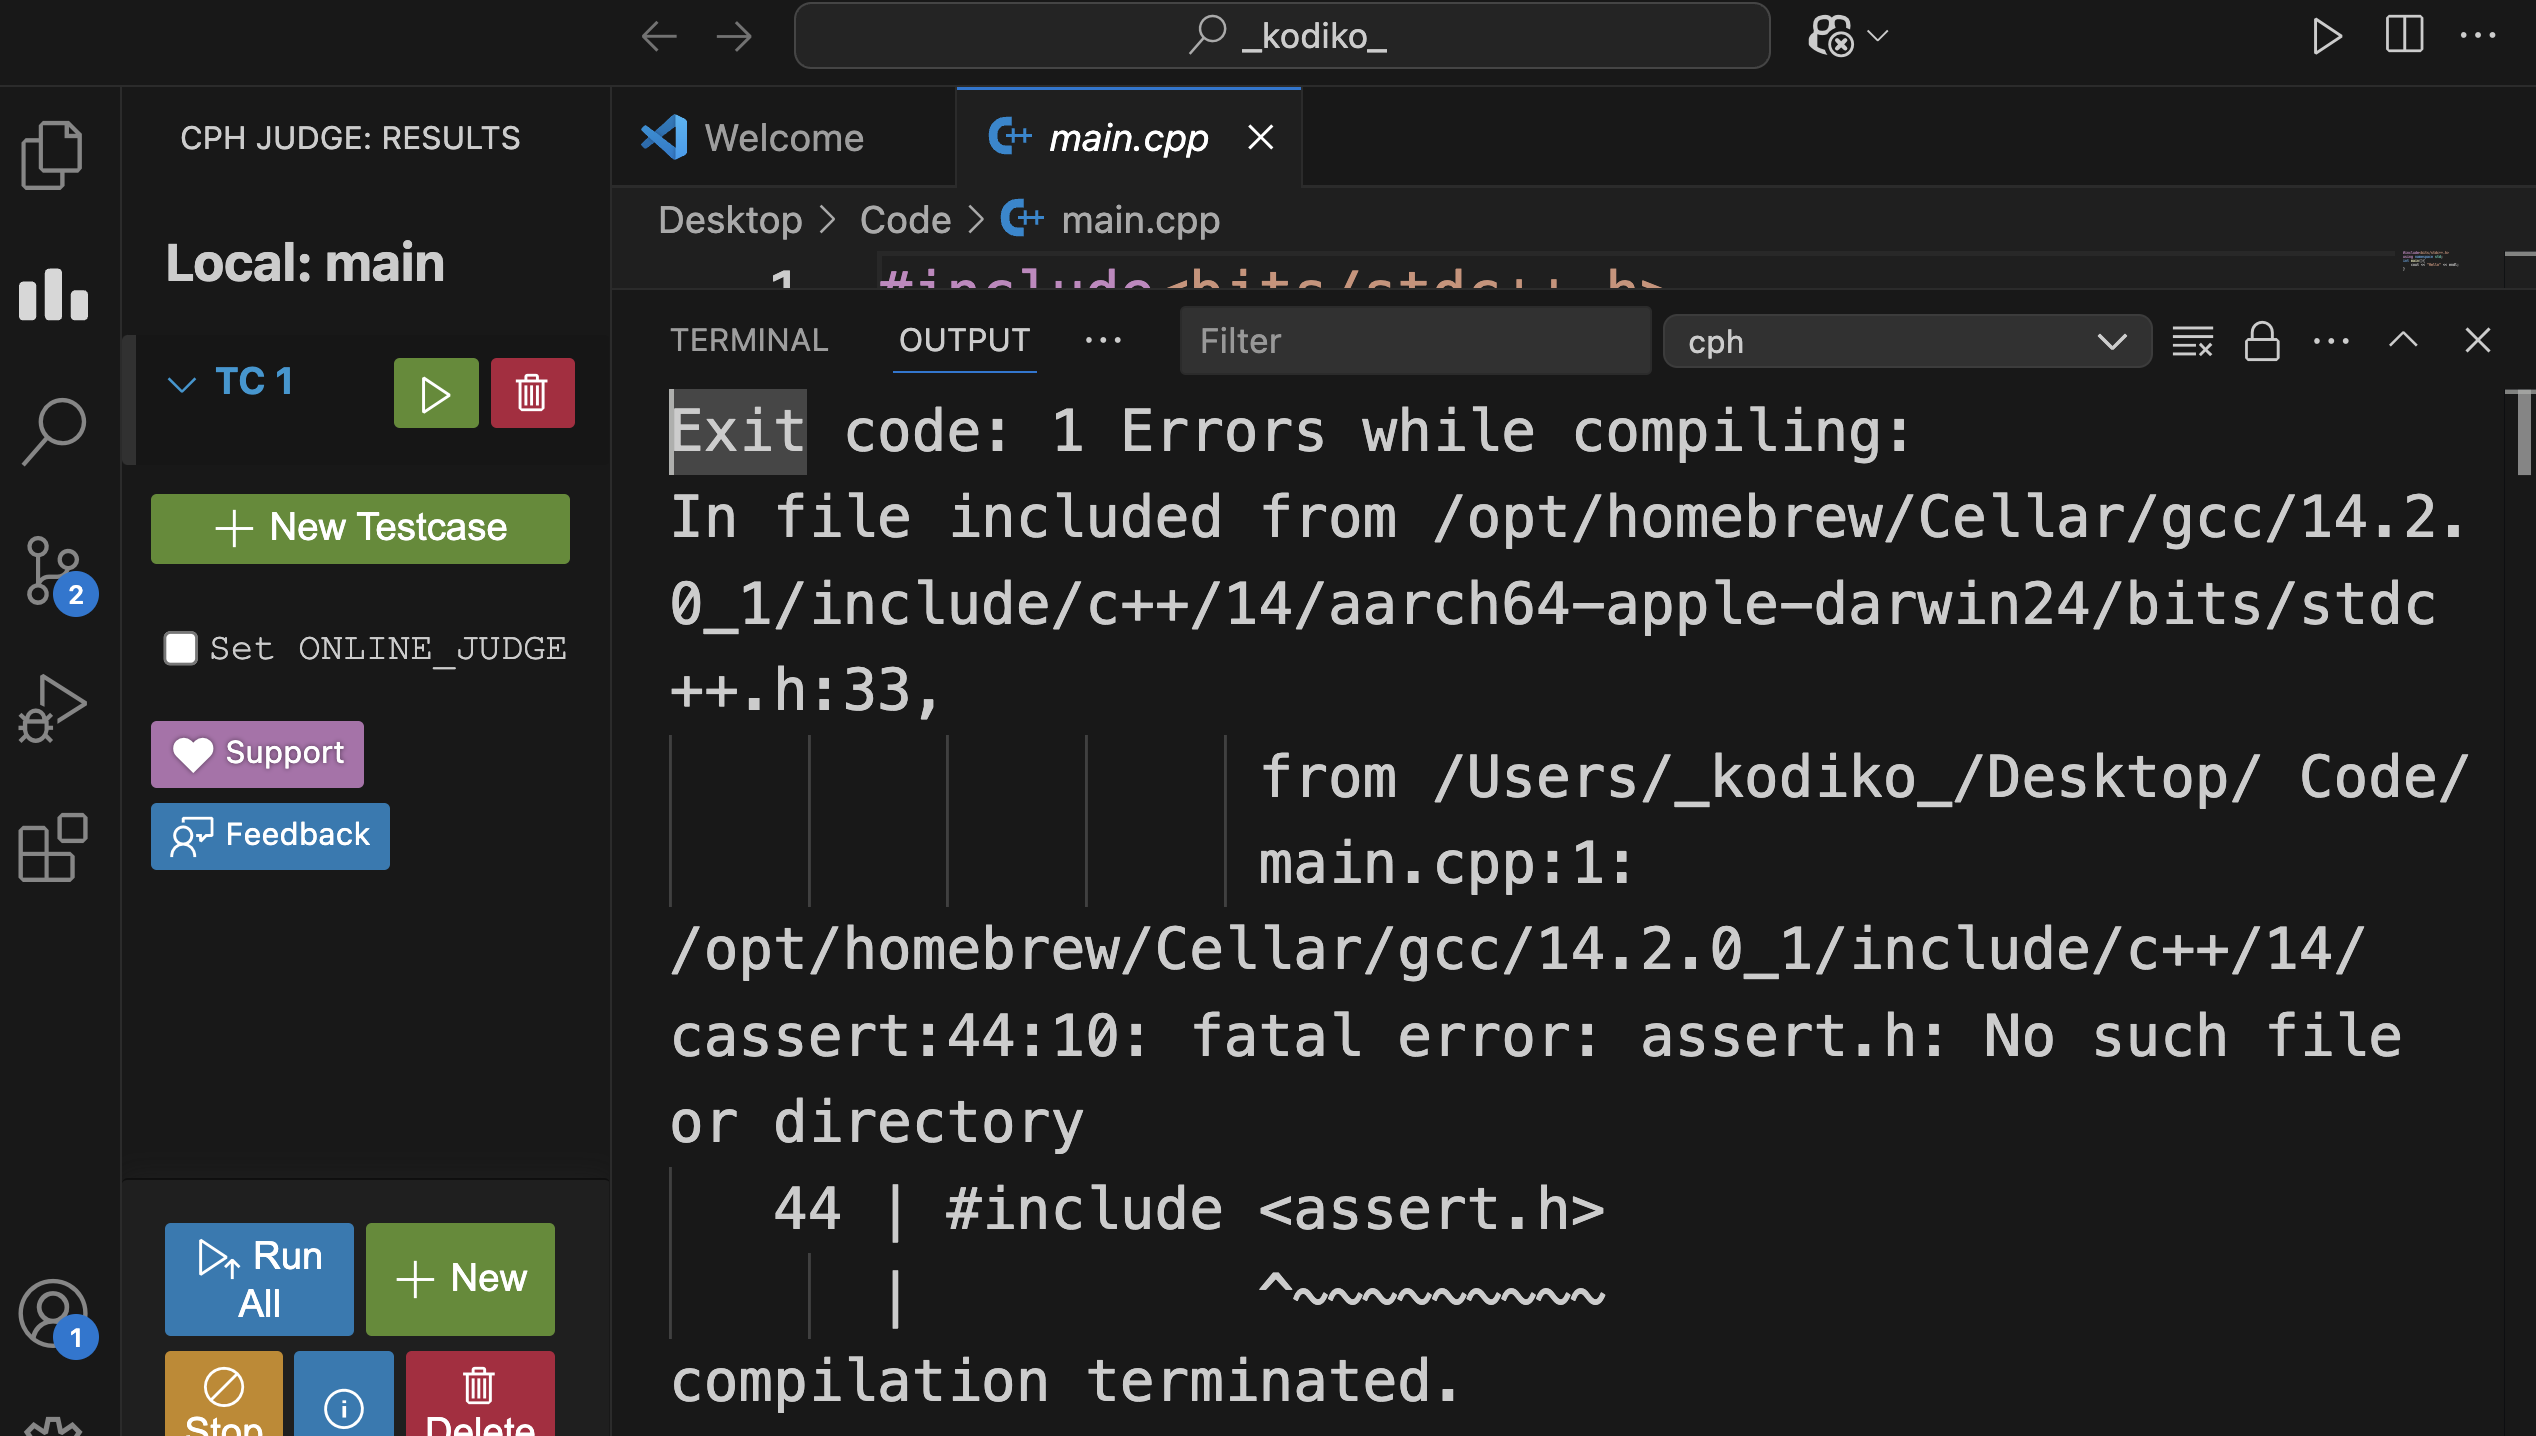Click the New Testcase button
The width and height of the screenshot is (2536, 1436).
pyautogui.click(x=360, y=528)
